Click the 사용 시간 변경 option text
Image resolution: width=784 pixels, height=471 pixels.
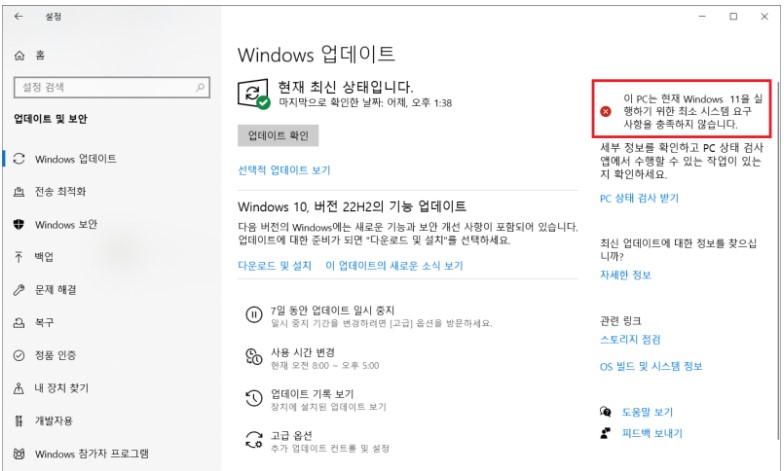click(302, 352)
